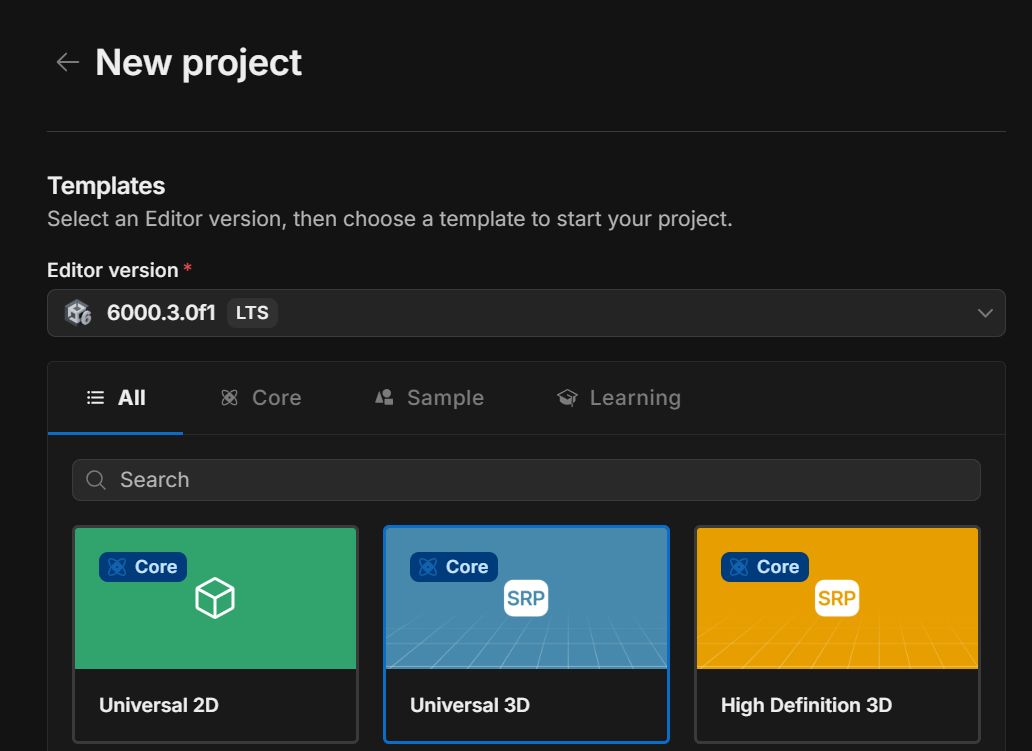Click the Core badge on High Definition 3D

coord(765,567)
